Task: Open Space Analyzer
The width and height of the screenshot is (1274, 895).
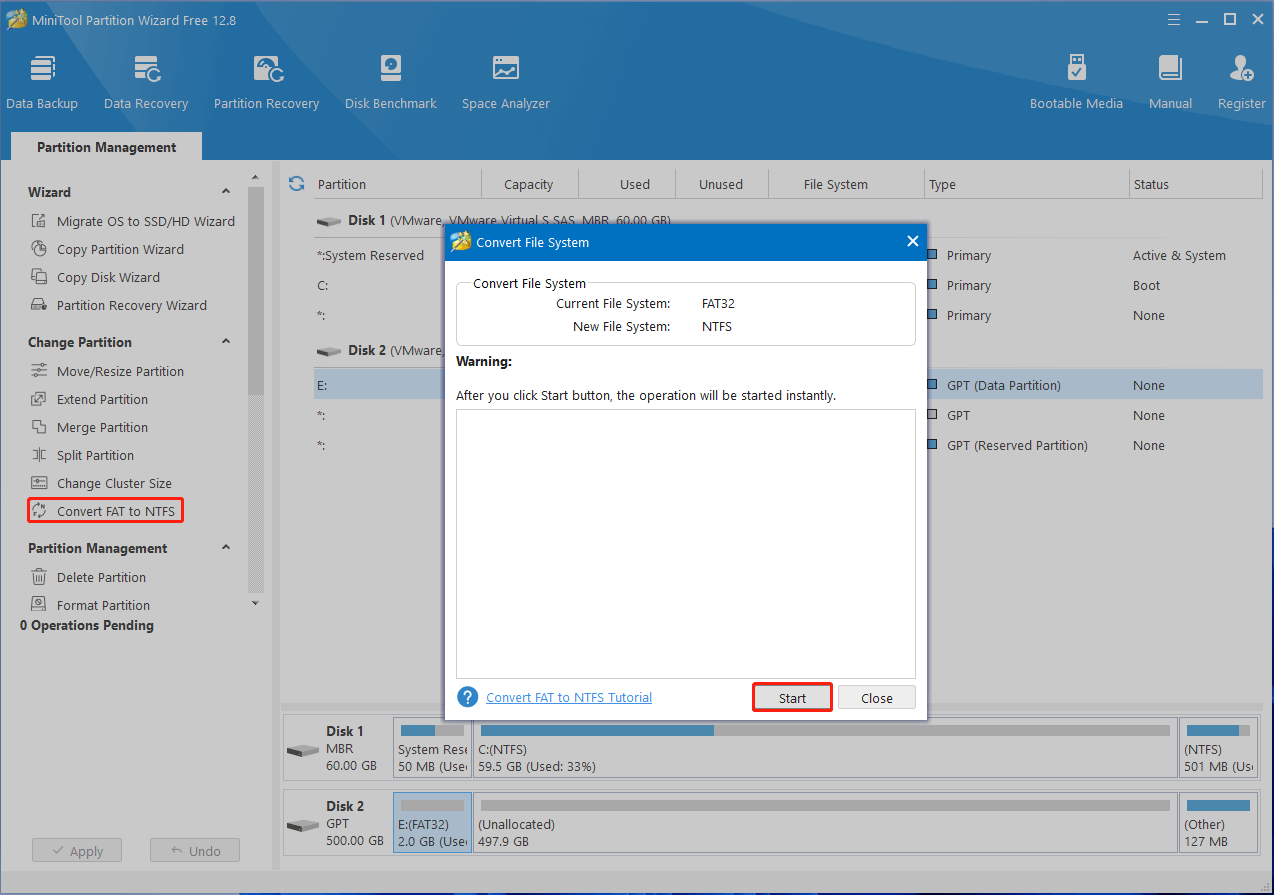Action: [x=506, y=82]
